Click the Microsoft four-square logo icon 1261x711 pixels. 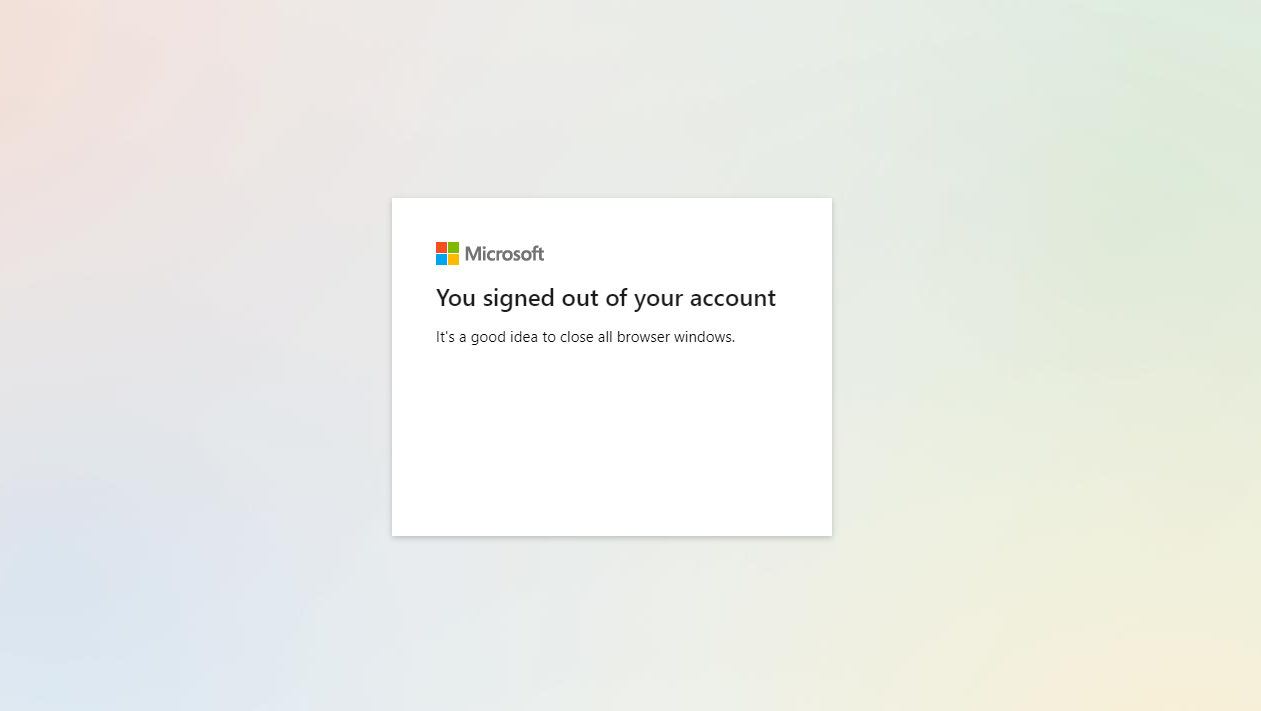447,253
